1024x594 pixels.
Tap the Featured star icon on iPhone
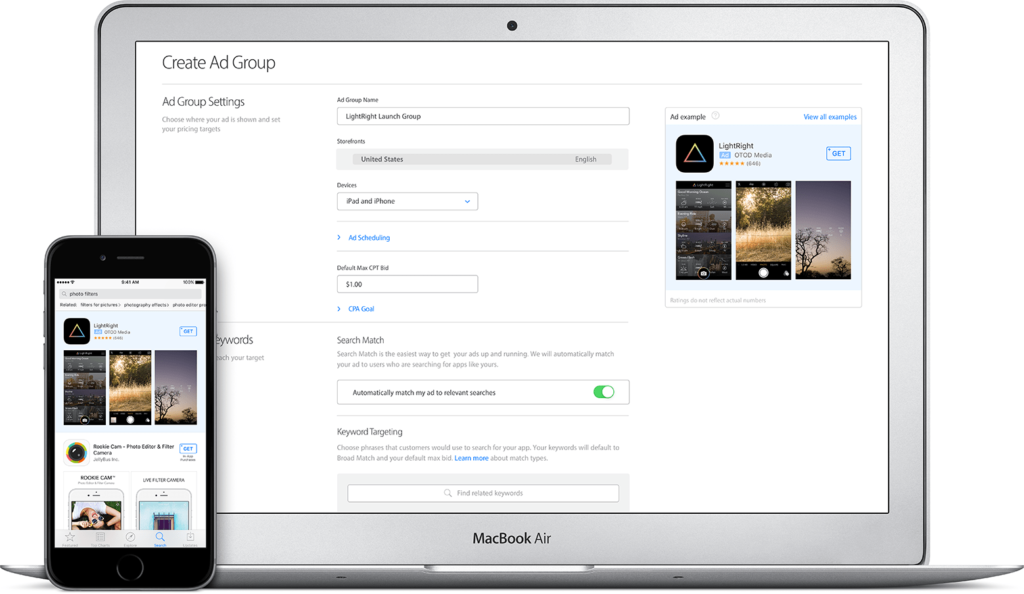[69, 537]
